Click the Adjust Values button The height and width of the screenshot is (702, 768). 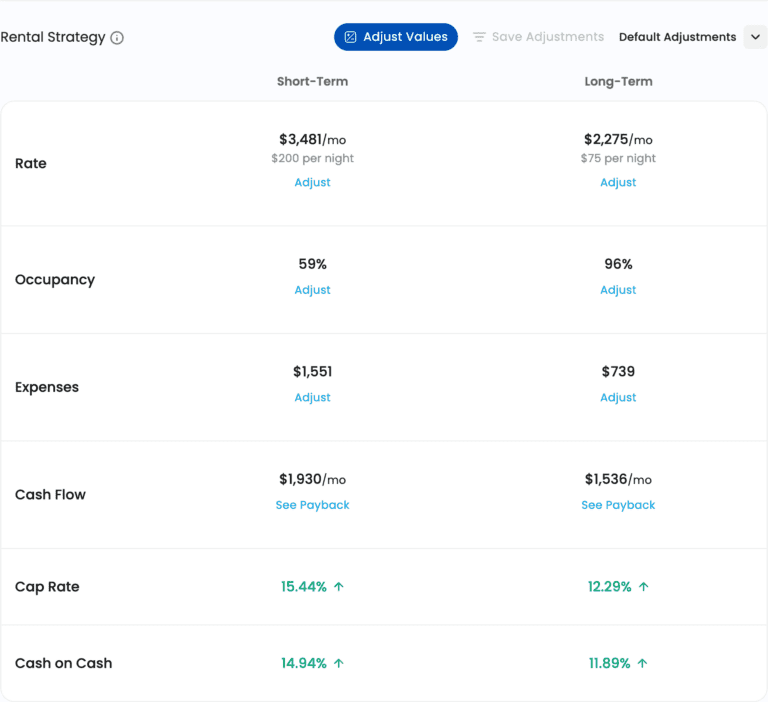[396, 37]
